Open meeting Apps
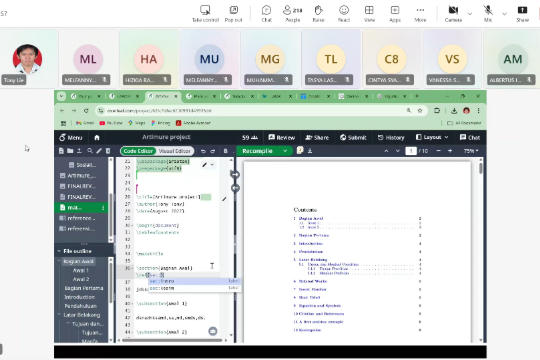 click(x=395, y=14)
